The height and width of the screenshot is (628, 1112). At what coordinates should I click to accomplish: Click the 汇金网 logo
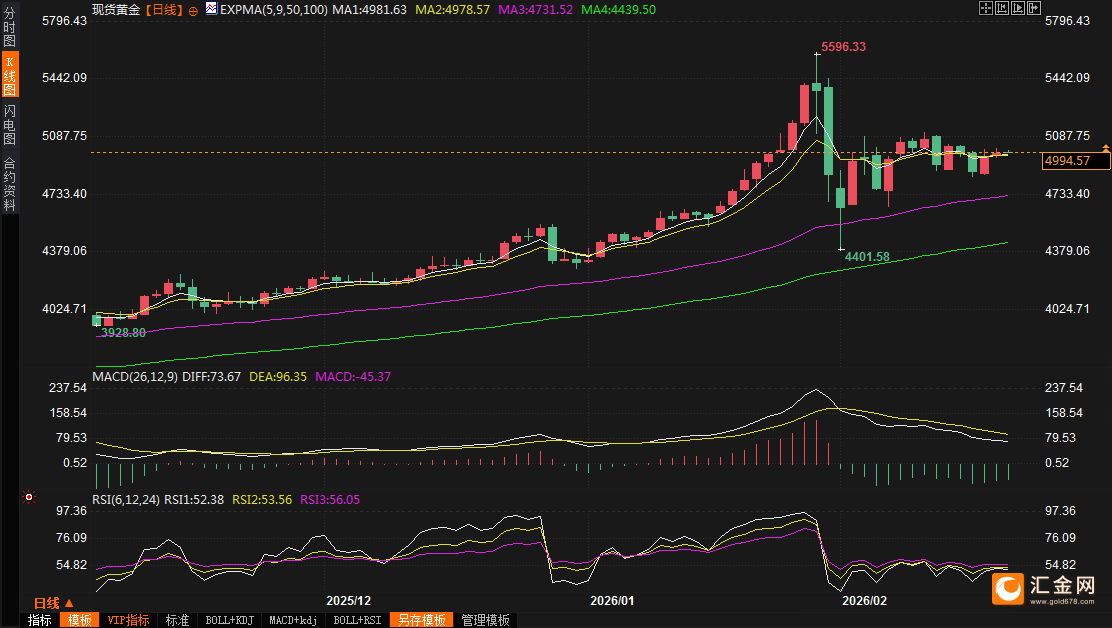[1043, 589]
